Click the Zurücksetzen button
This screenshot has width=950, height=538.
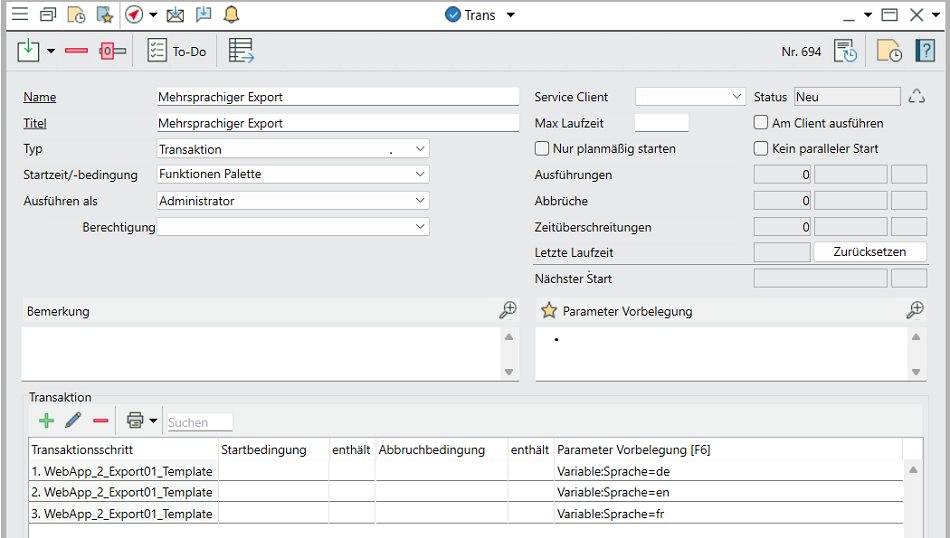869,252
